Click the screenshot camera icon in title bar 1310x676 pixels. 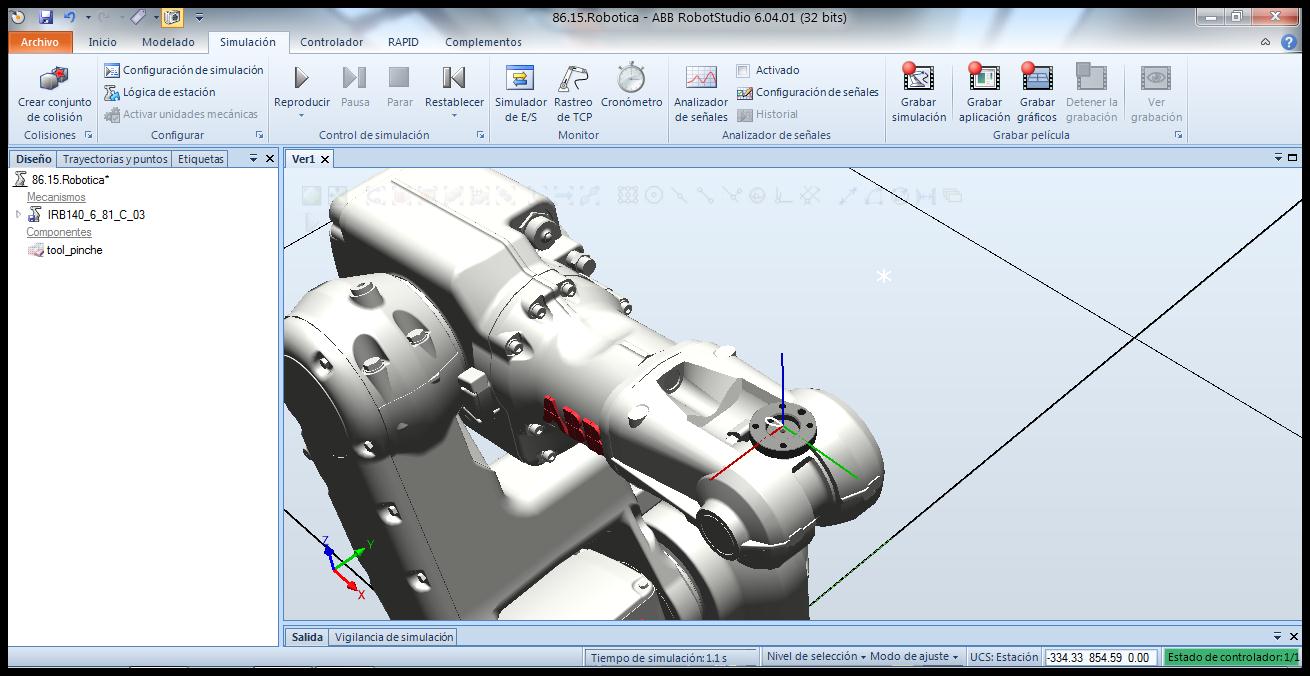tap(172, 17)
